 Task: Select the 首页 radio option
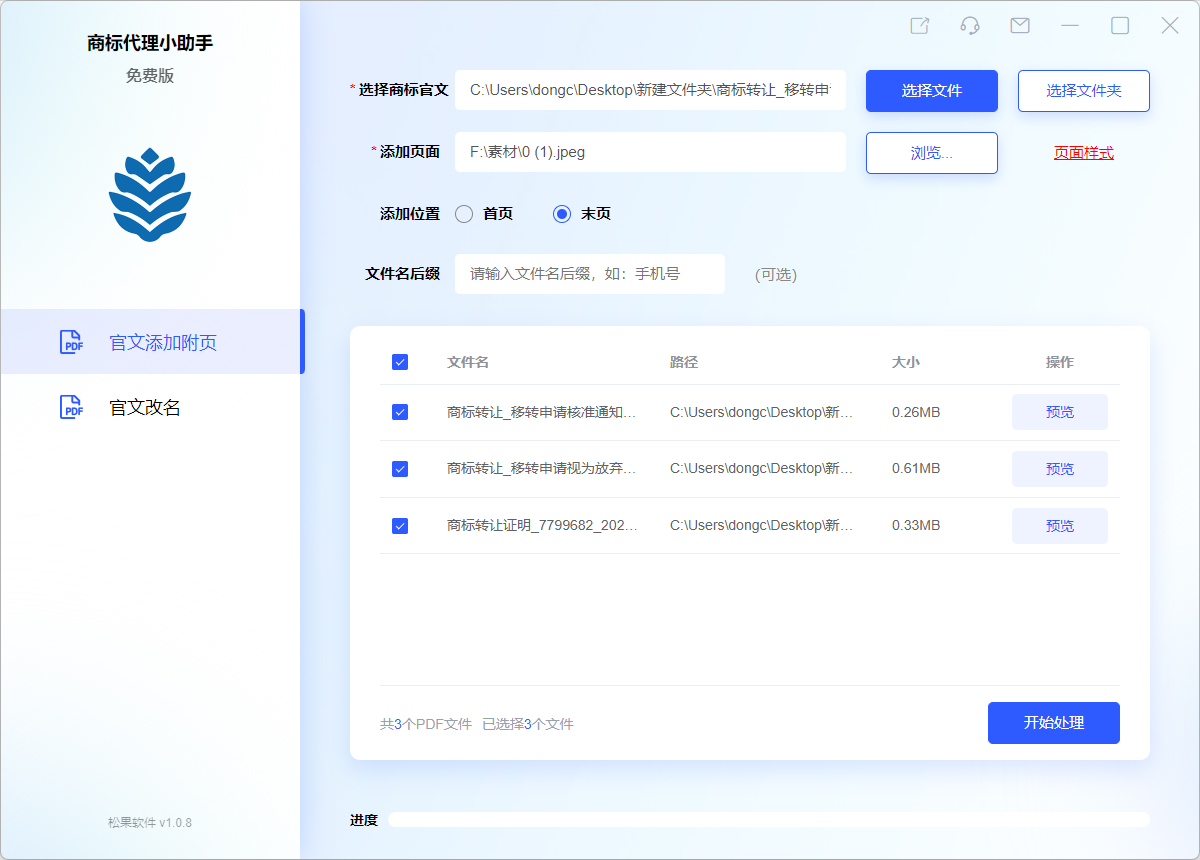[463, 213]
